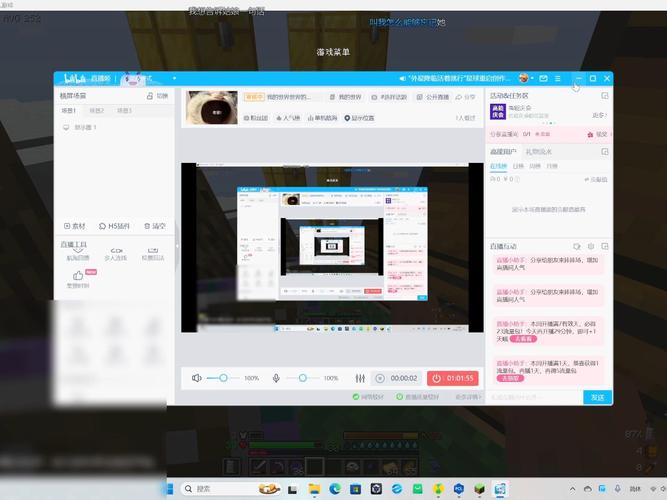Open the Minecraft block icon on the taskbar
Screen dimensions: 667x500
[x=479, y=489]
